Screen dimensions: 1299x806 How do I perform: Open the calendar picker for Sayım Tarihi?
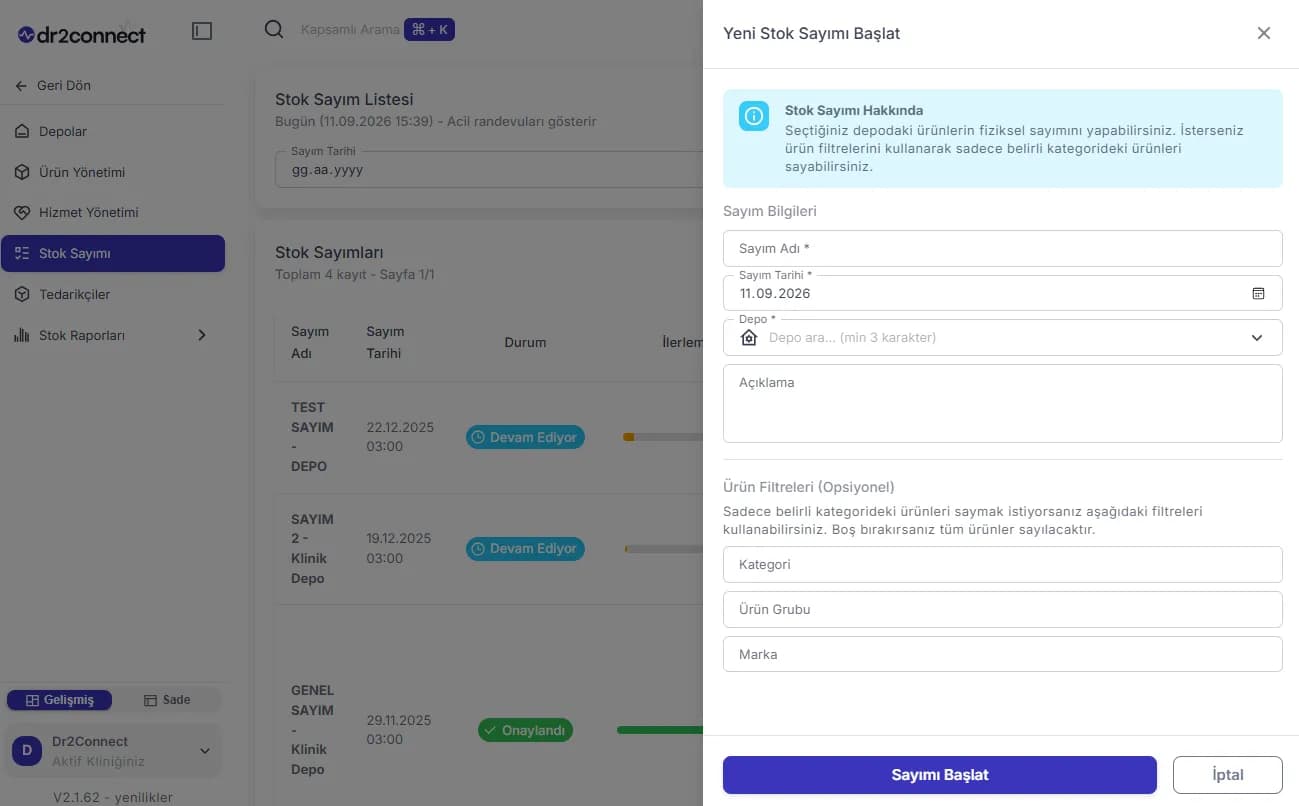coord(1258,293)
